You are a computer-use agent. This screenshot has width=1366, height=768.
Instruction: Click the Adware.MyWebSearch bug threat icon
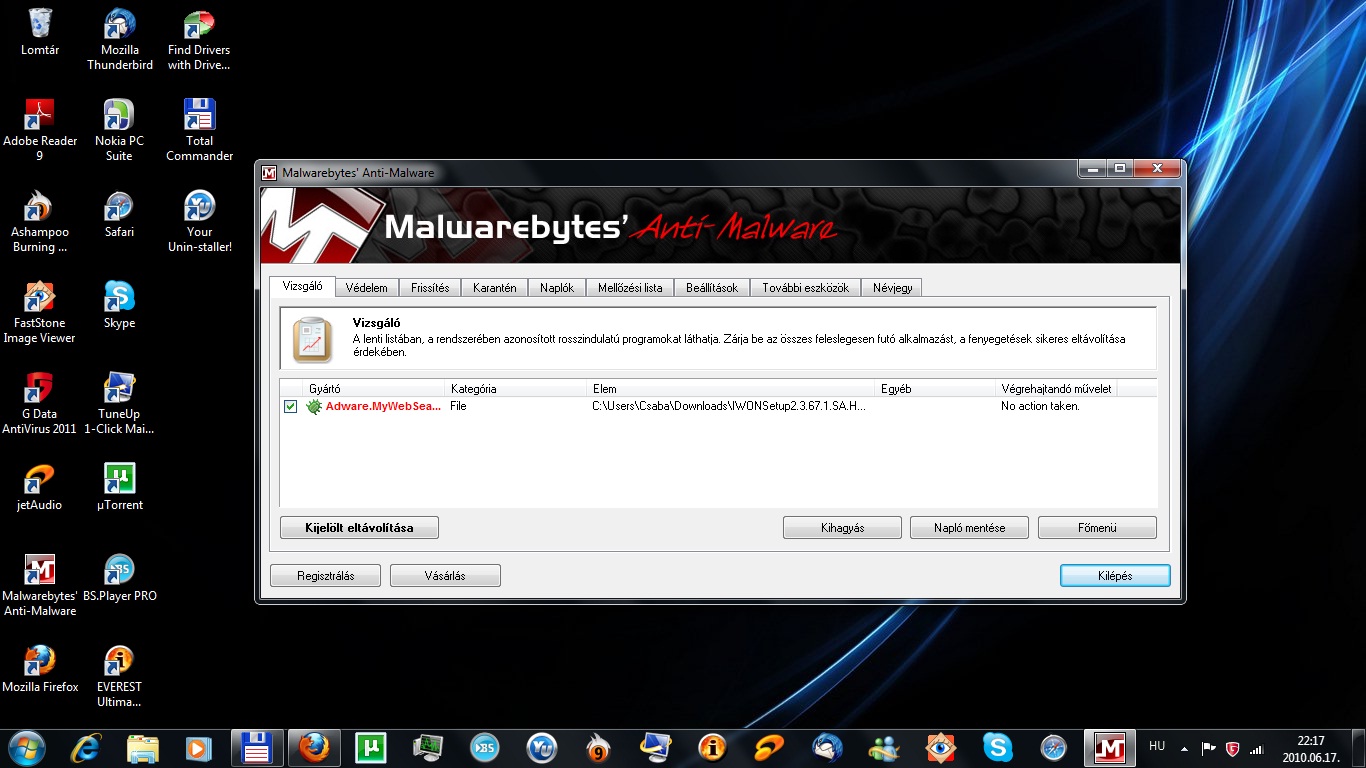(x=314, y=407)
